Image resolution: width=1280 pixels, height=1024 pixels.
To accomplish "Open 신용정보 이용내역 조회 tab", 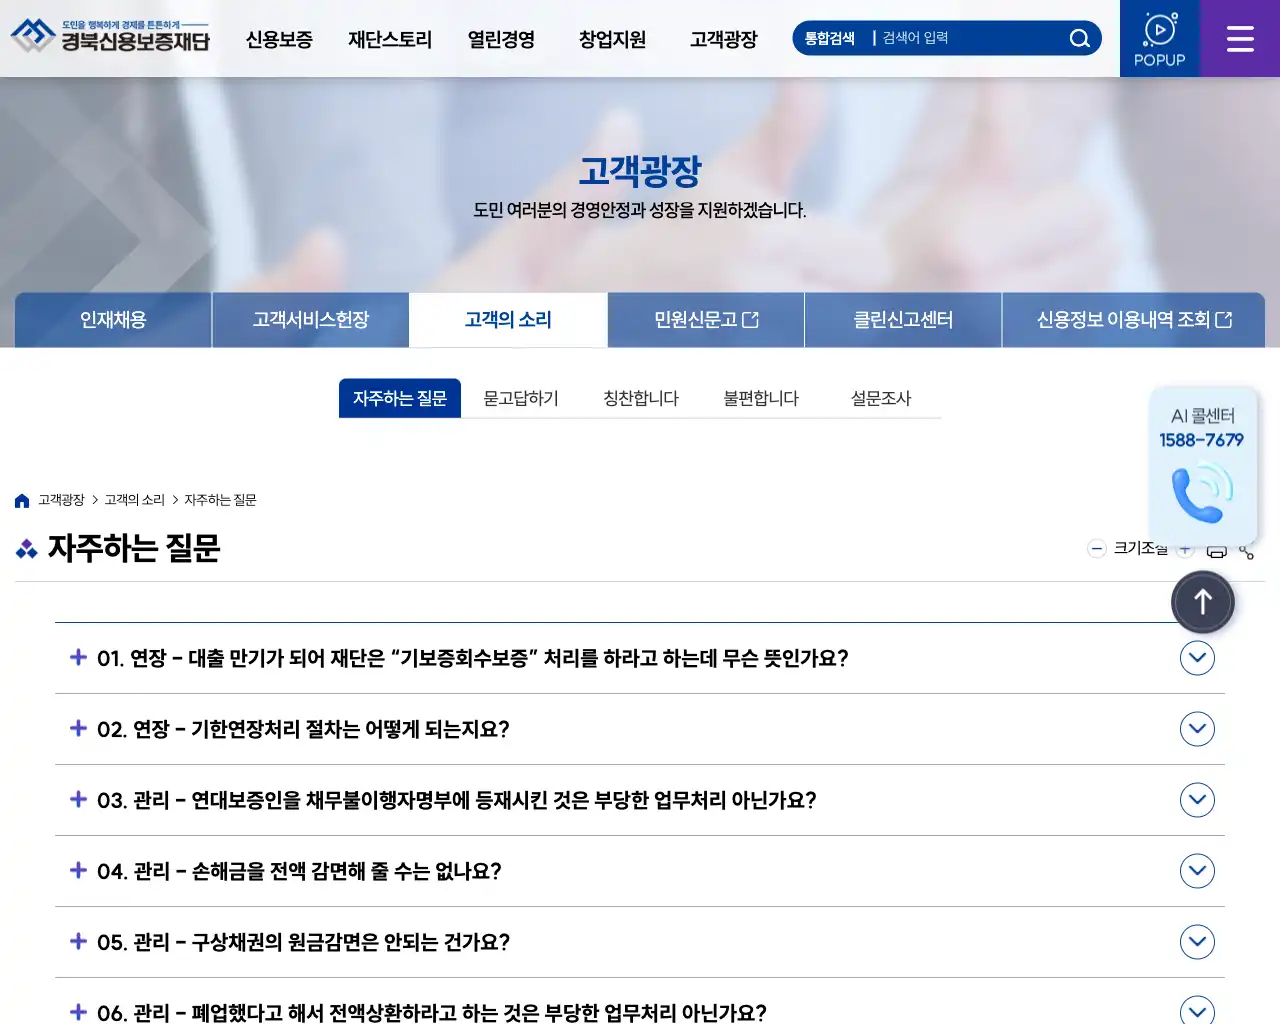I will pos(1134,320).
